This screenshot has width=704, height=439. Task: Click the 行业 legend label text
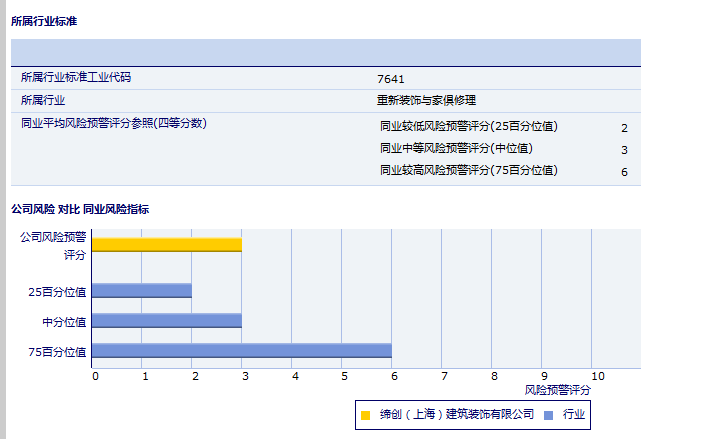point(574,414)
